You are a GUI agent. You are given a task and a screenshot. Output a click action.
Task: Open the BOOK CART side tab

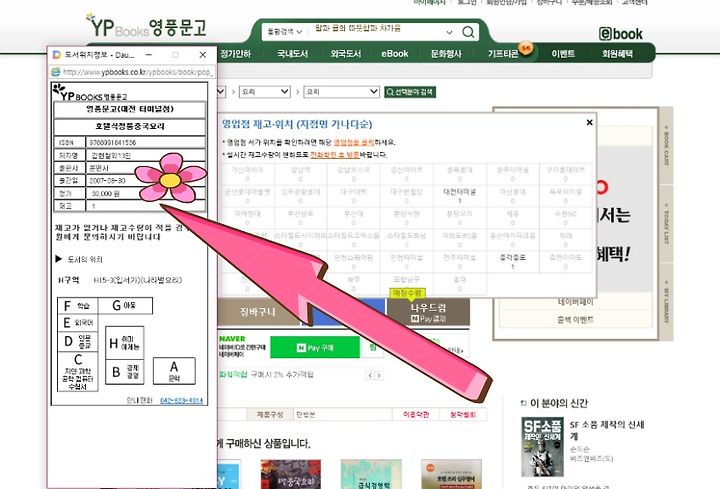pyautogui.click(x=666, y=145)
